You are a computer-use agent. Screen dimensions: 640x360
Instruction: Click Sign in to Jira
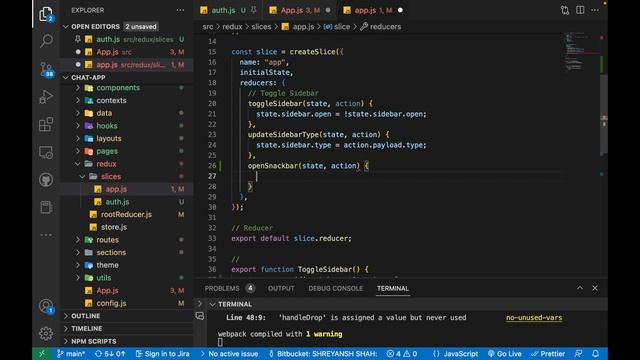pos(162,353)
